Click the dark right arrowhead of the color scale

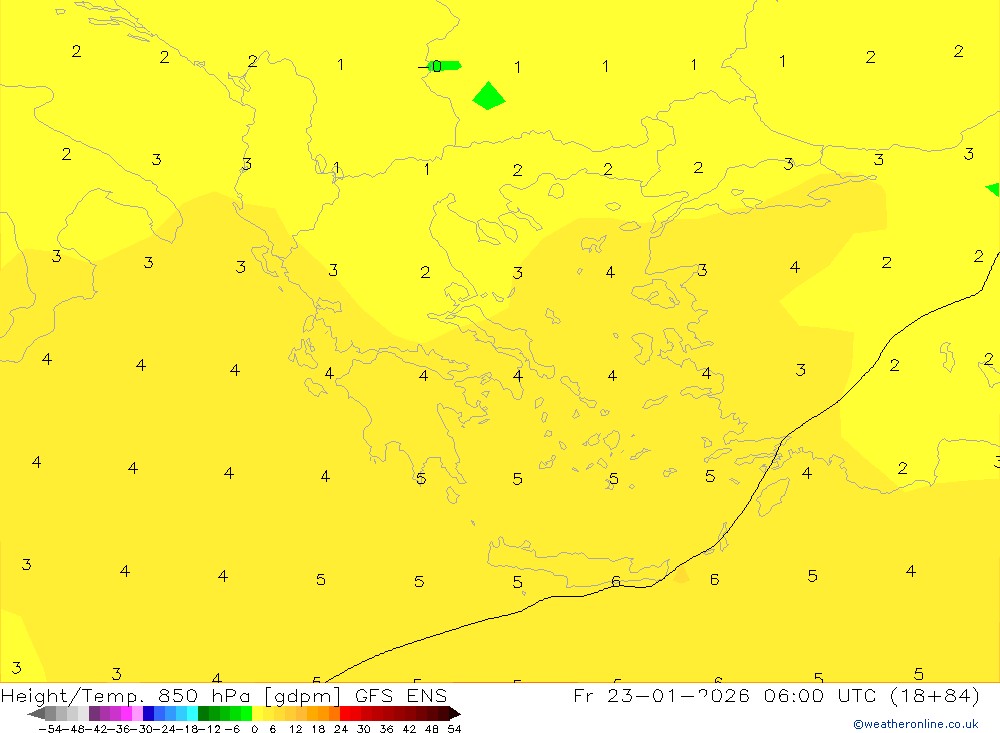(x=455, y=714)
